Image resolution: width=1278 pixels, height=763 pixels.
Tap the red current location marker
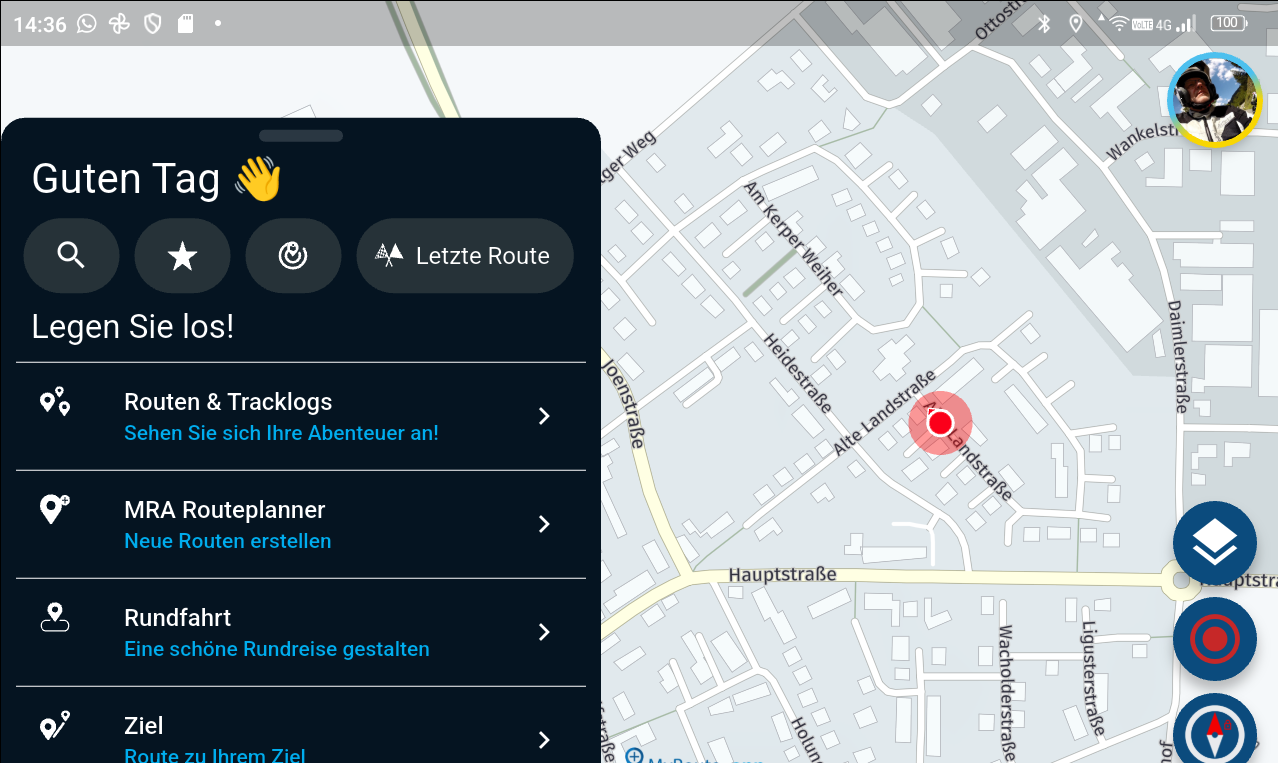940,424
